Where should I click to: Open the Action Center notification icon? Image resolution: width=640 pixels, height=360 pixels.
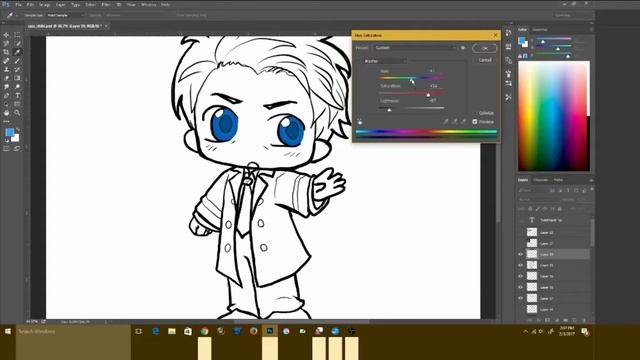pos(585,332)
